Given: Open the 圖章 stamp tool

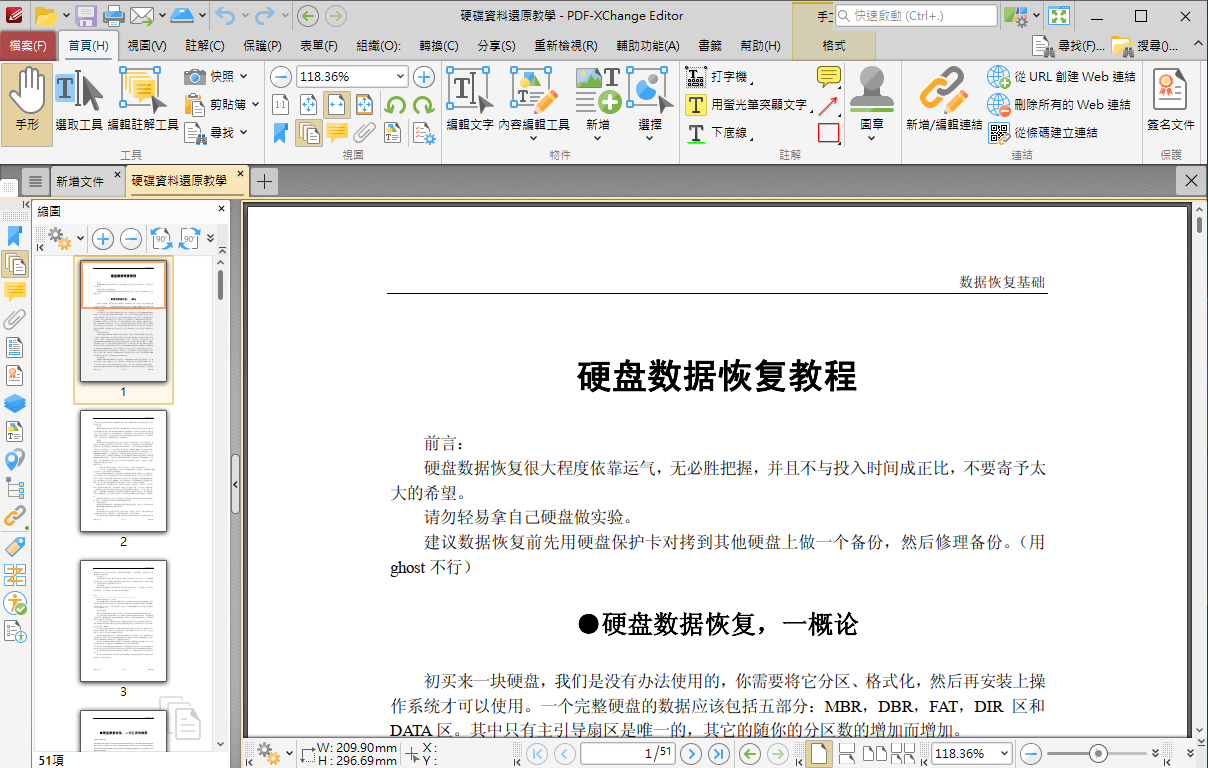Looking at the screenshot, I should pos(871,101).
